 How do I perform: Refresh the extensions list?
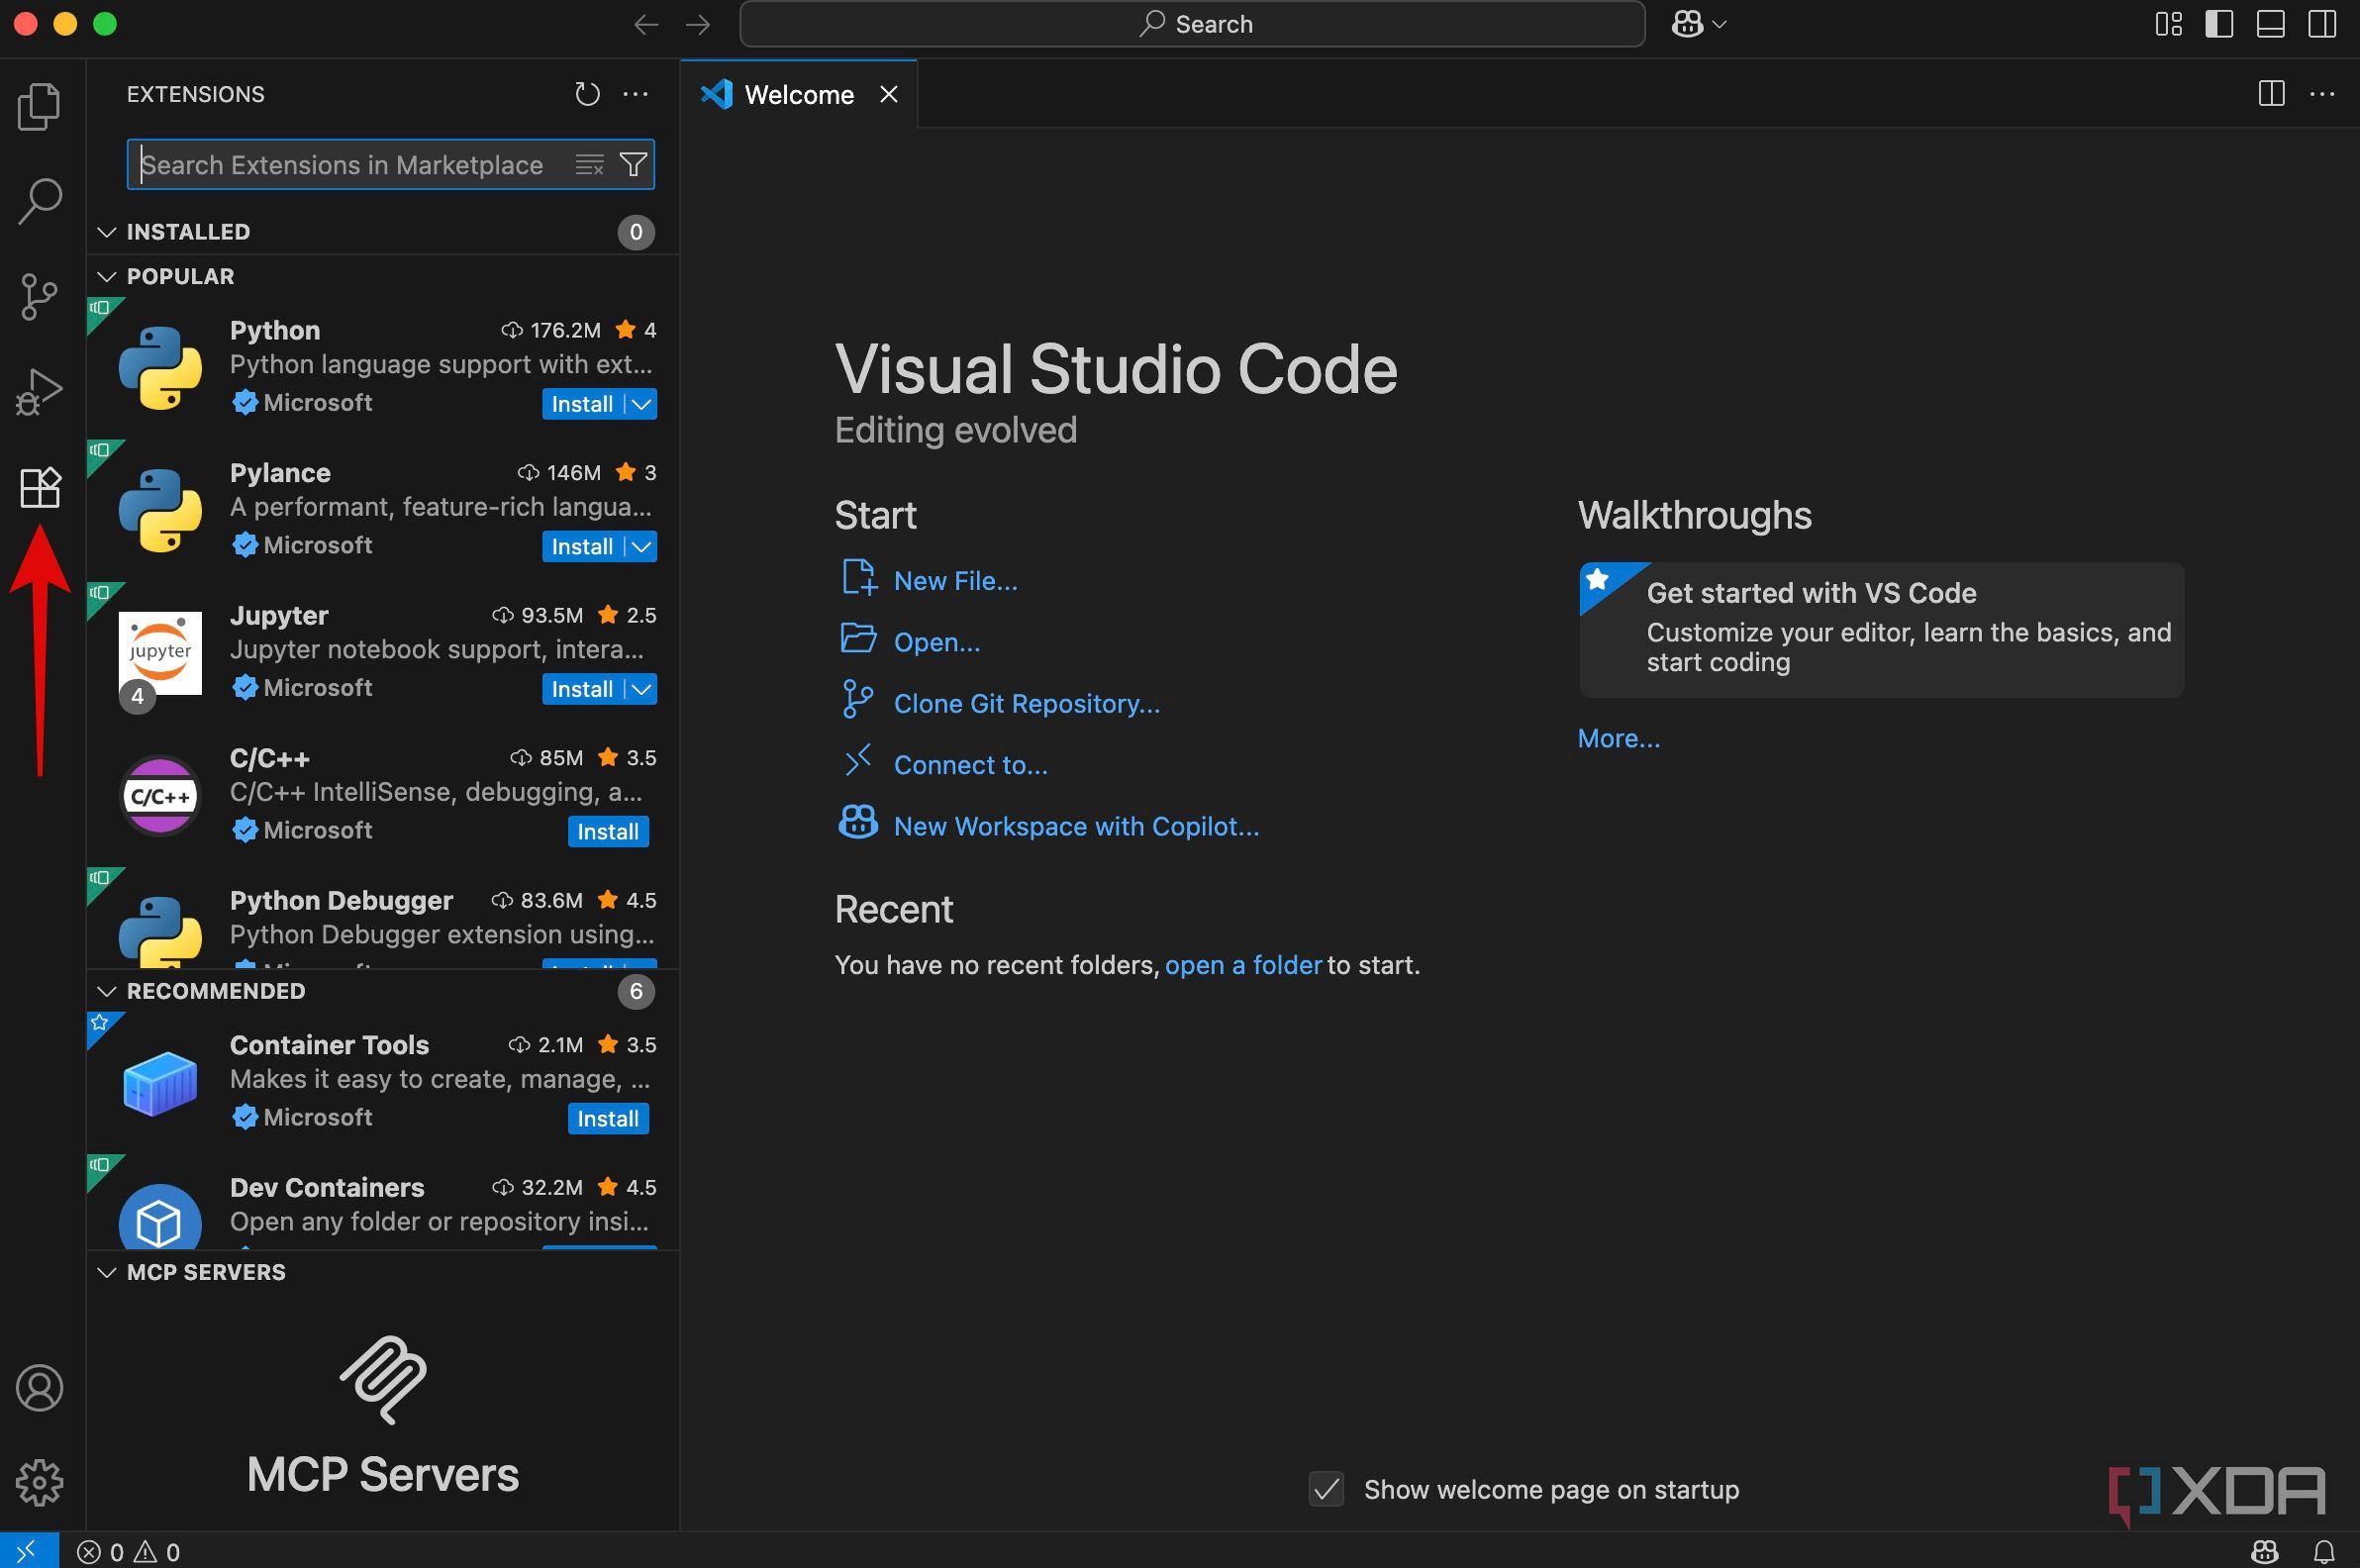coord(587,94)
